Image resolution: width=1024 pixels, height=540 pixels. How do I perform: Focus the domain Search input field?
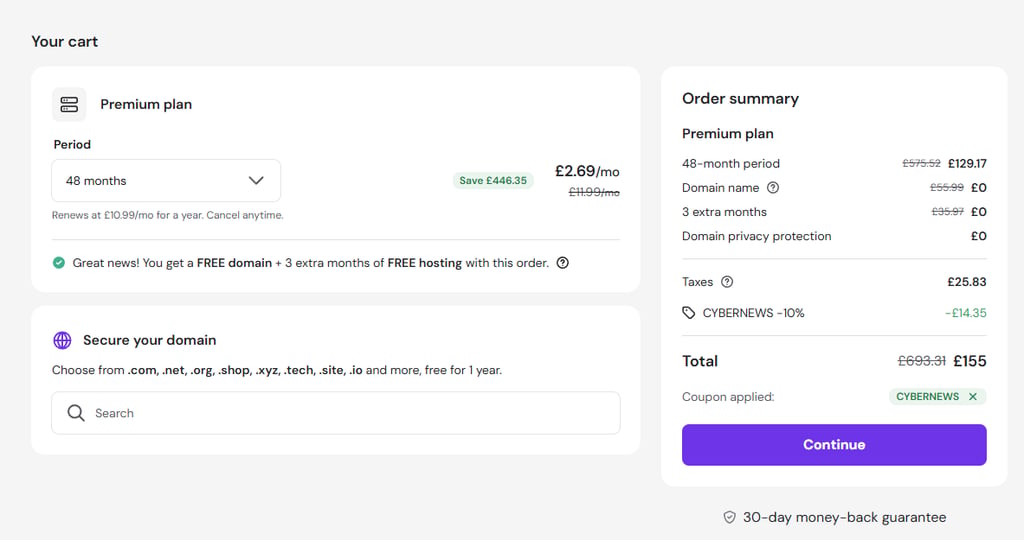336,413
